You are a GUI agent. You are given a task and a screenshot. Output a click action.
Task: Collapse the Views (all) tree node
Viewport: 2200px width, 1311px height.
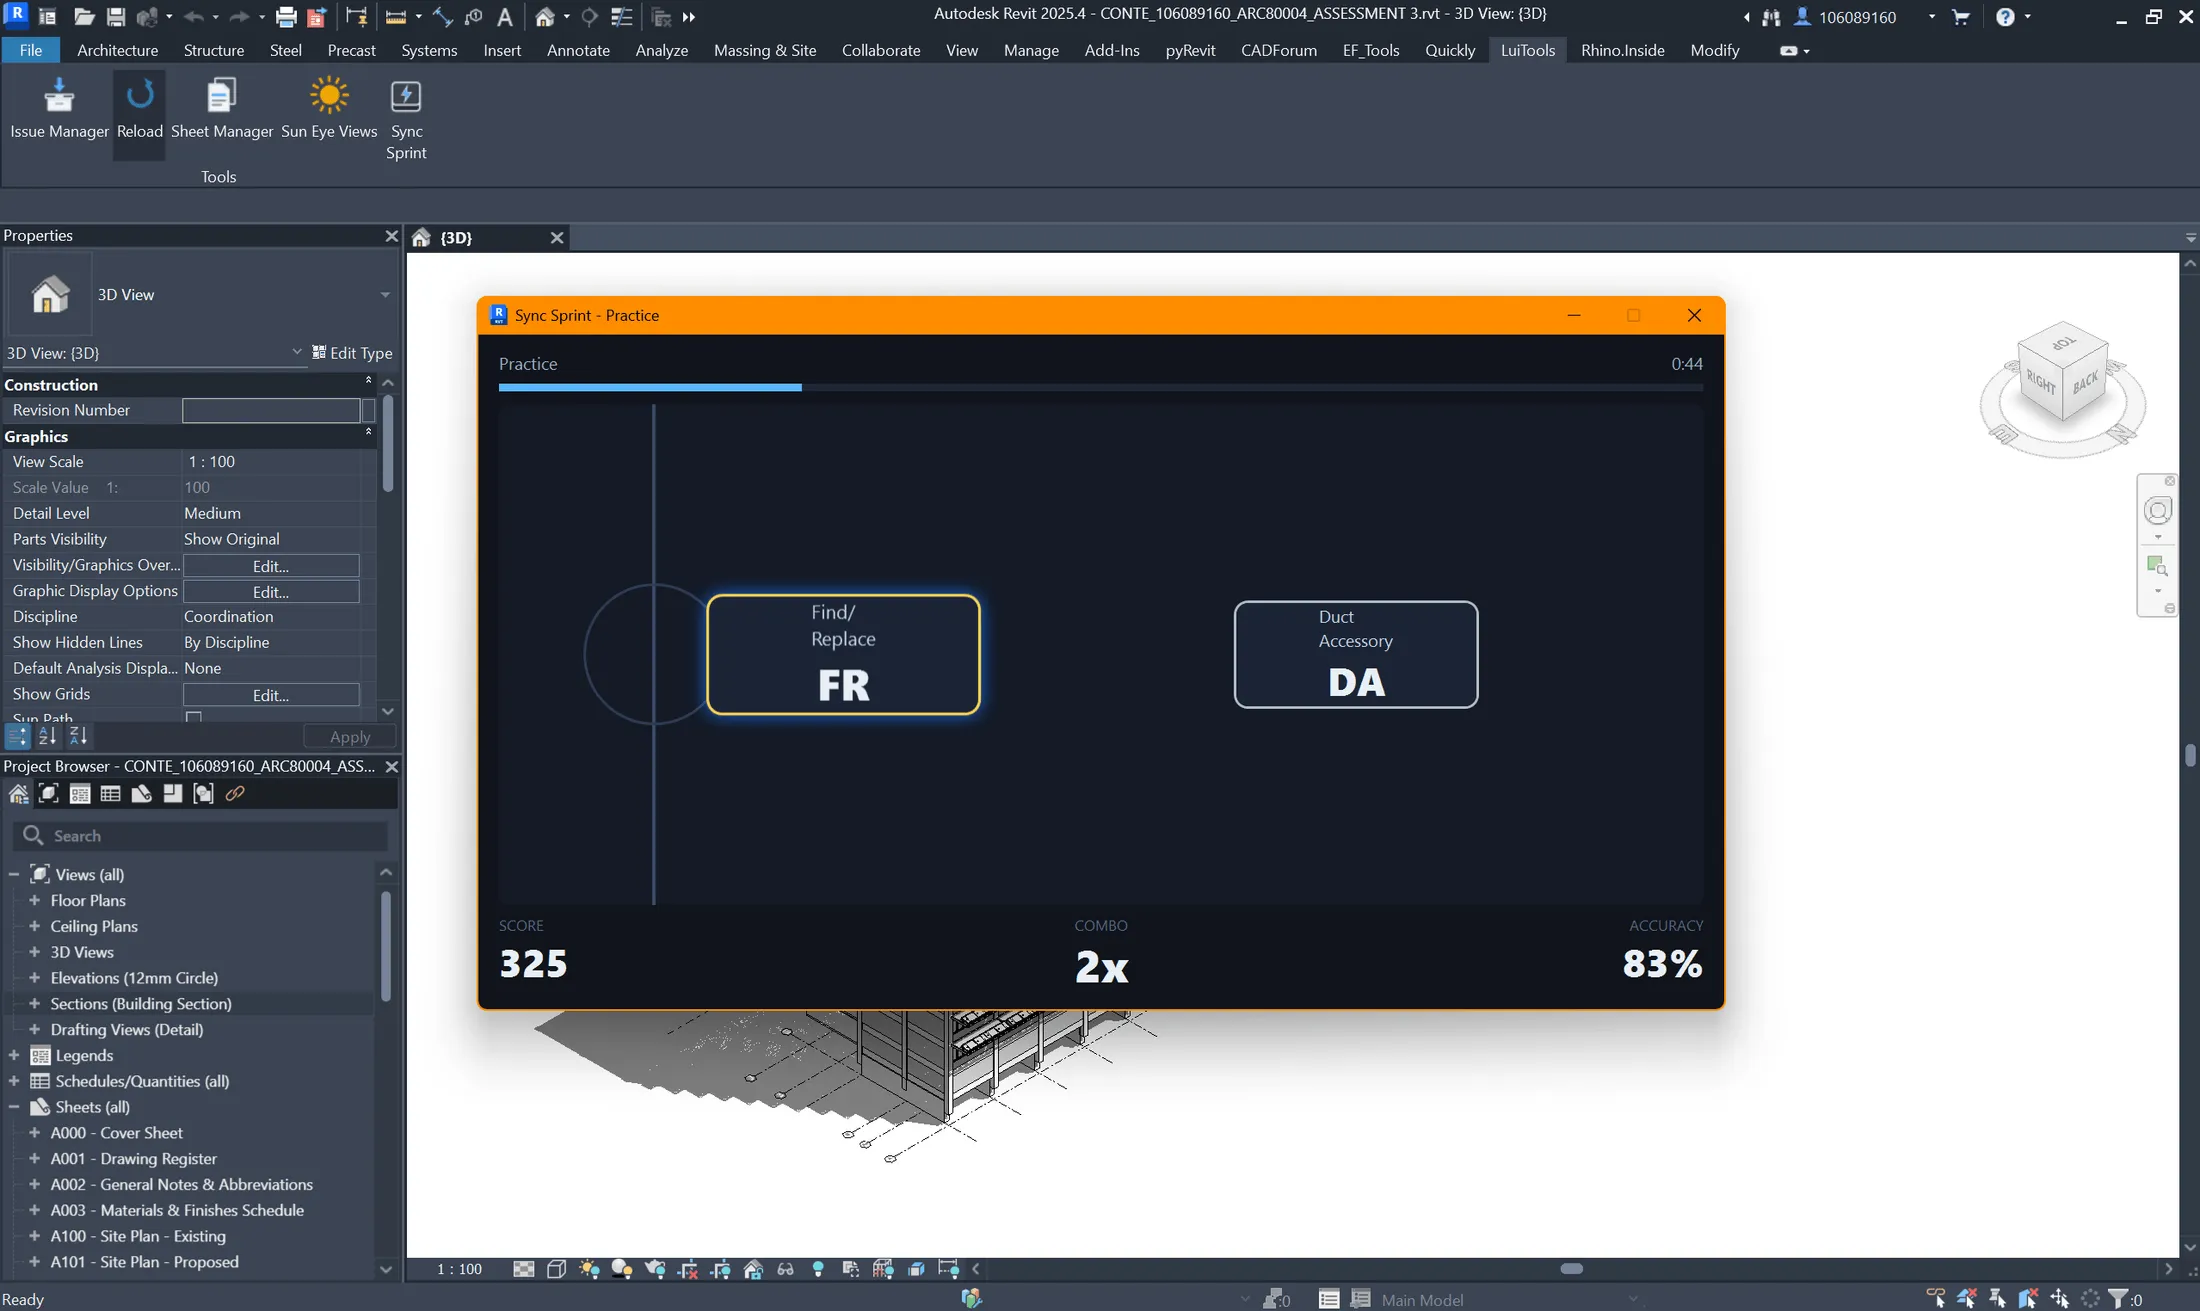[x=14, y=874]
